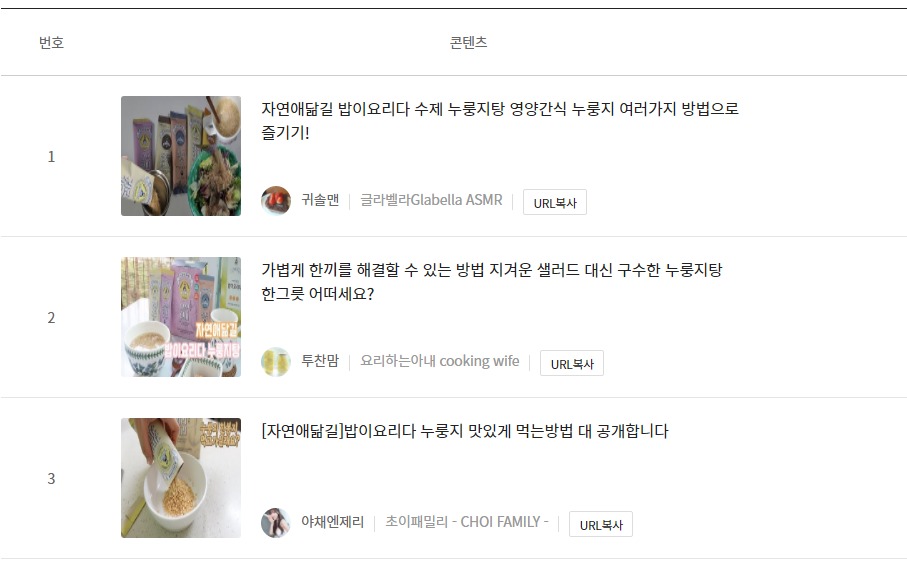907x564 pixels.
Task: Open title [자연애닮길]밥이요리다 누룽지 맛있게 먹는방법
Action: 464,431
